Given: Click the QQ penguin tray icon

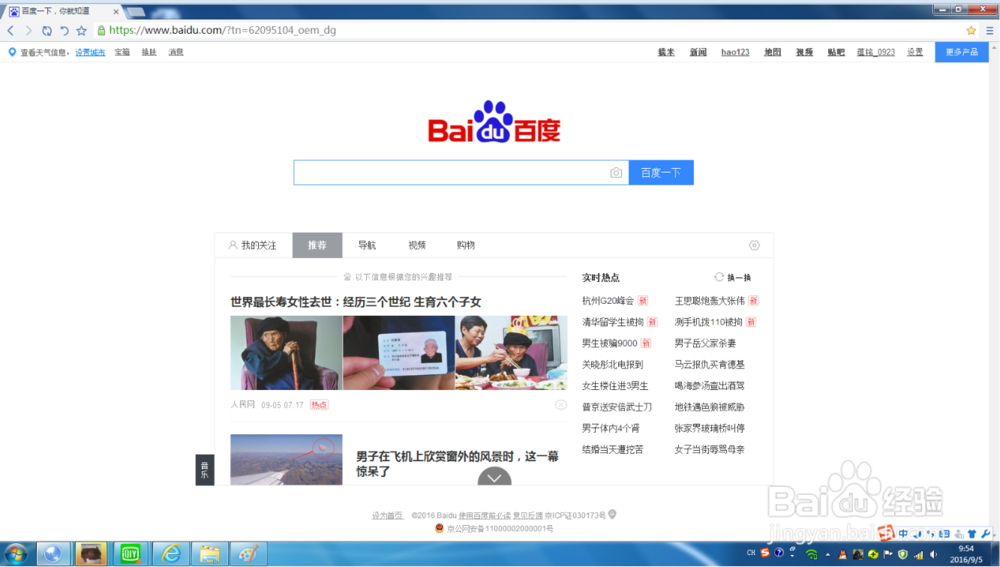Looking at the screenshot, I should click(842, 555).
